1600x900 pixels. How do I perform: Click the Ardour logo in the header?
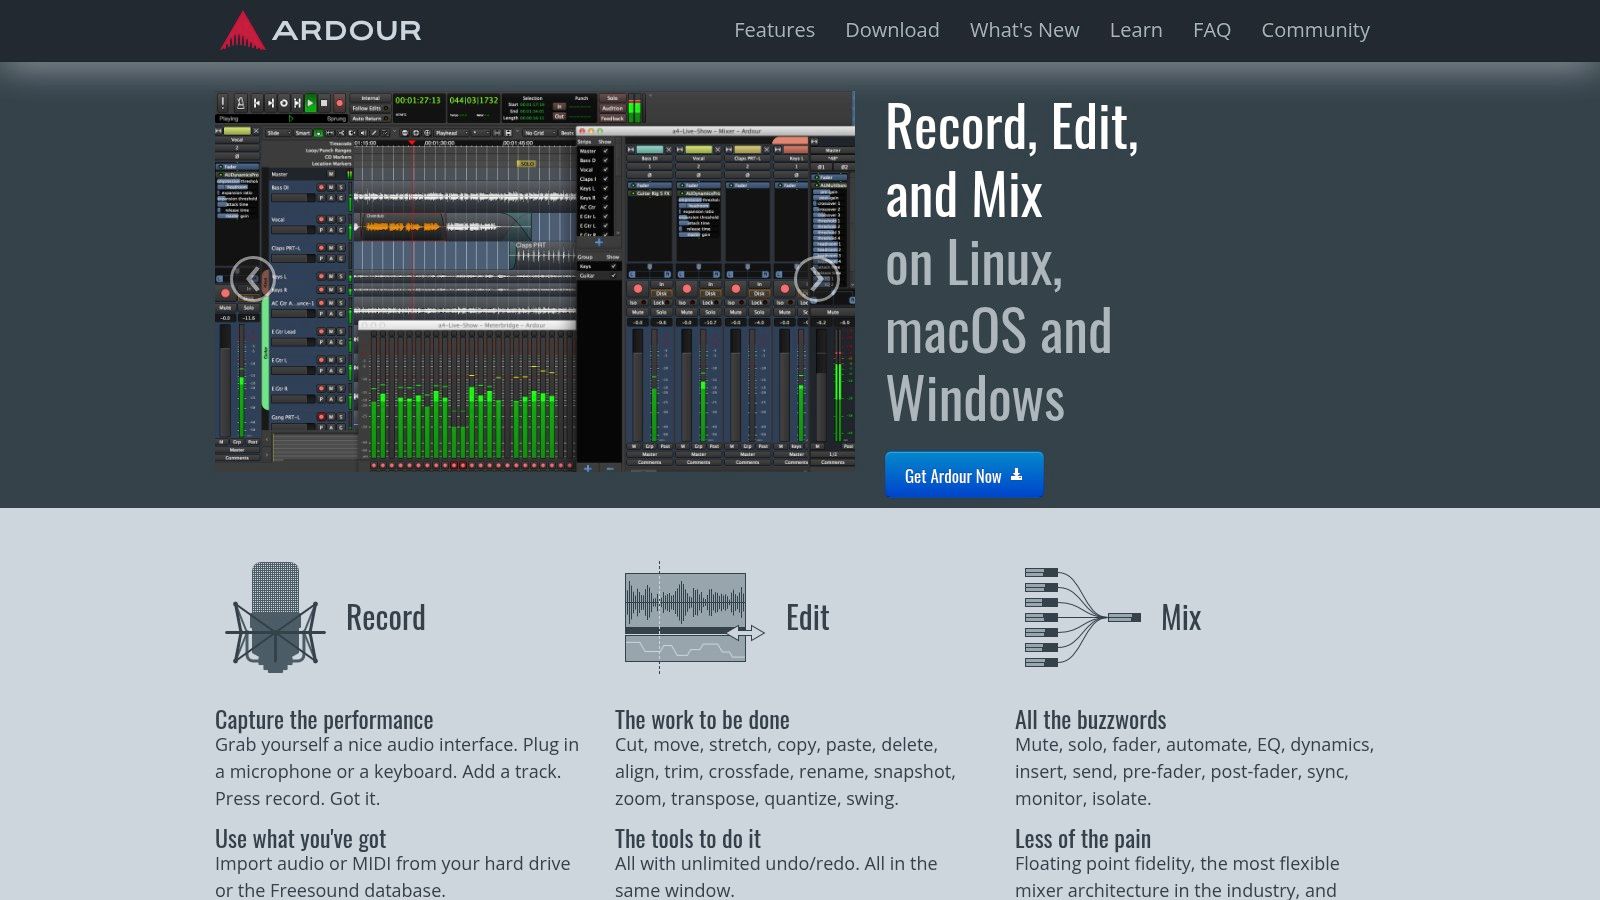click(320, 30)
